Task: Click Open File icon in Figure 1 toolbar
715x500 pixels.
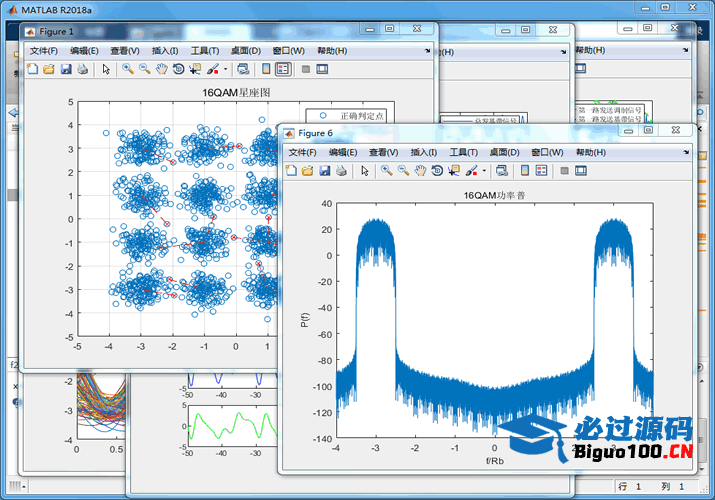Action: pos(49,69)
